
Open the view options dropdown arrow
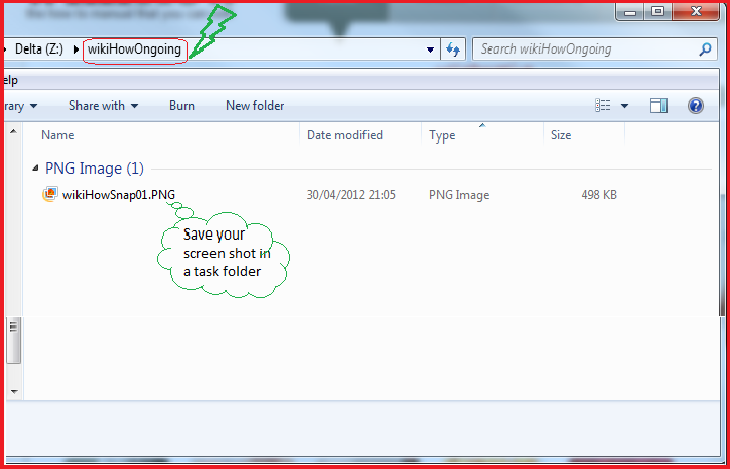(x=624, y=106)
